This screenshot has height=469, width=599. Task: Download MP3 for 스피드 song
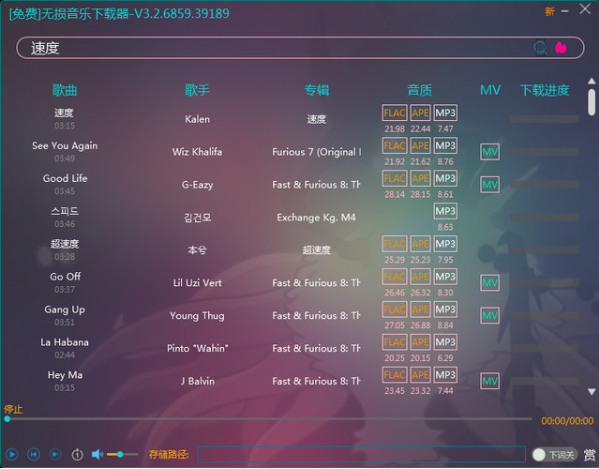point(445,211)
